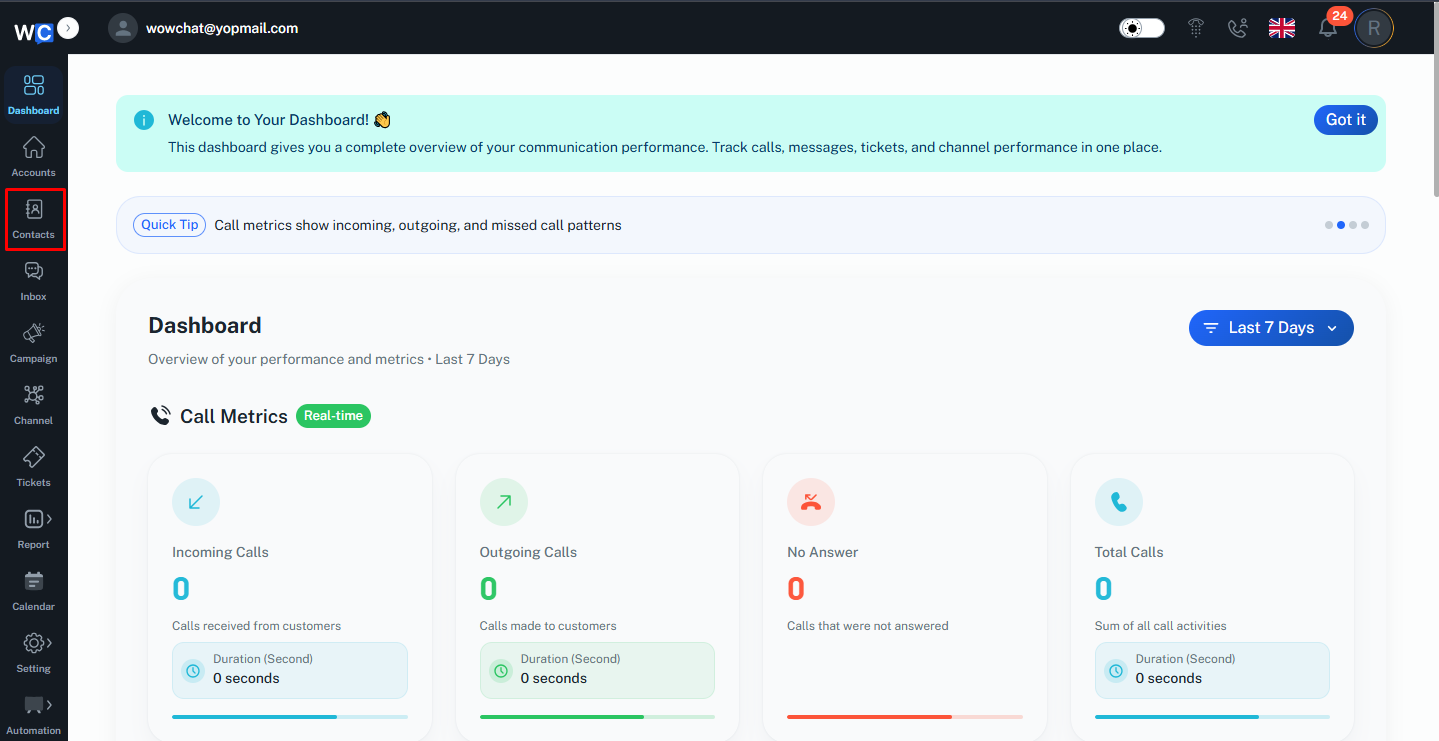Viewport: 1439px width, 741px height.
Task: Open the Last 7 Days filter dropdown
Action: pos(1271,328)
